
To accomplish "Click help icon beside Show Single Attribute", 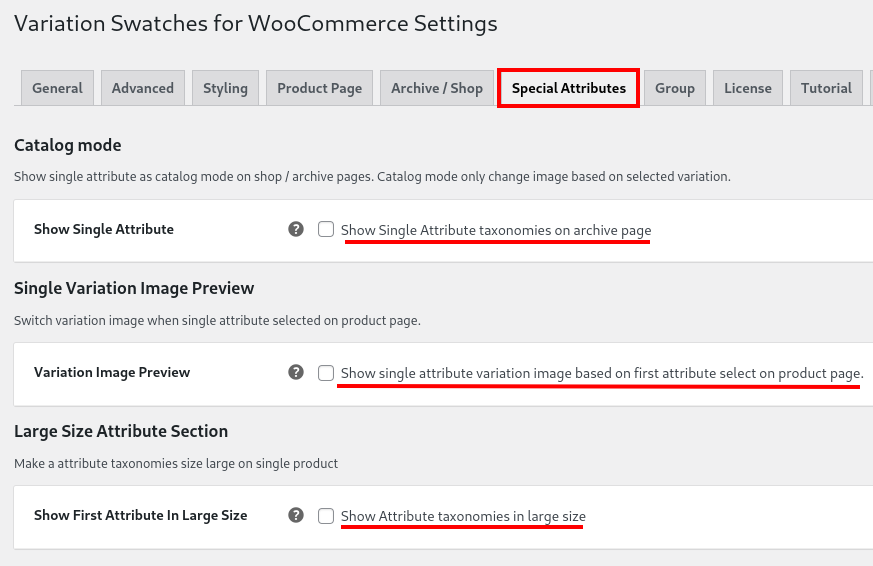I will click(296, 229).
